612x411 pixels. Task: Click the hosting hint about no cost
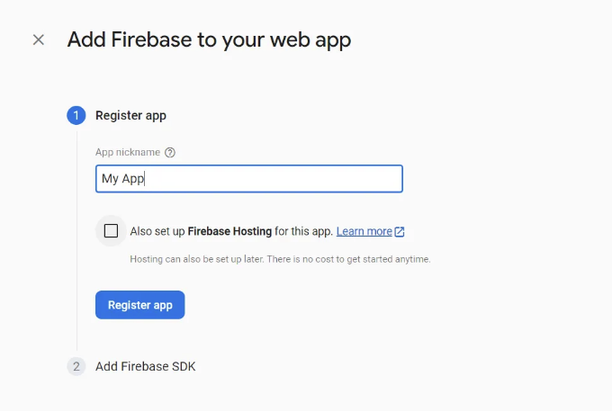(x=280, y=259)
